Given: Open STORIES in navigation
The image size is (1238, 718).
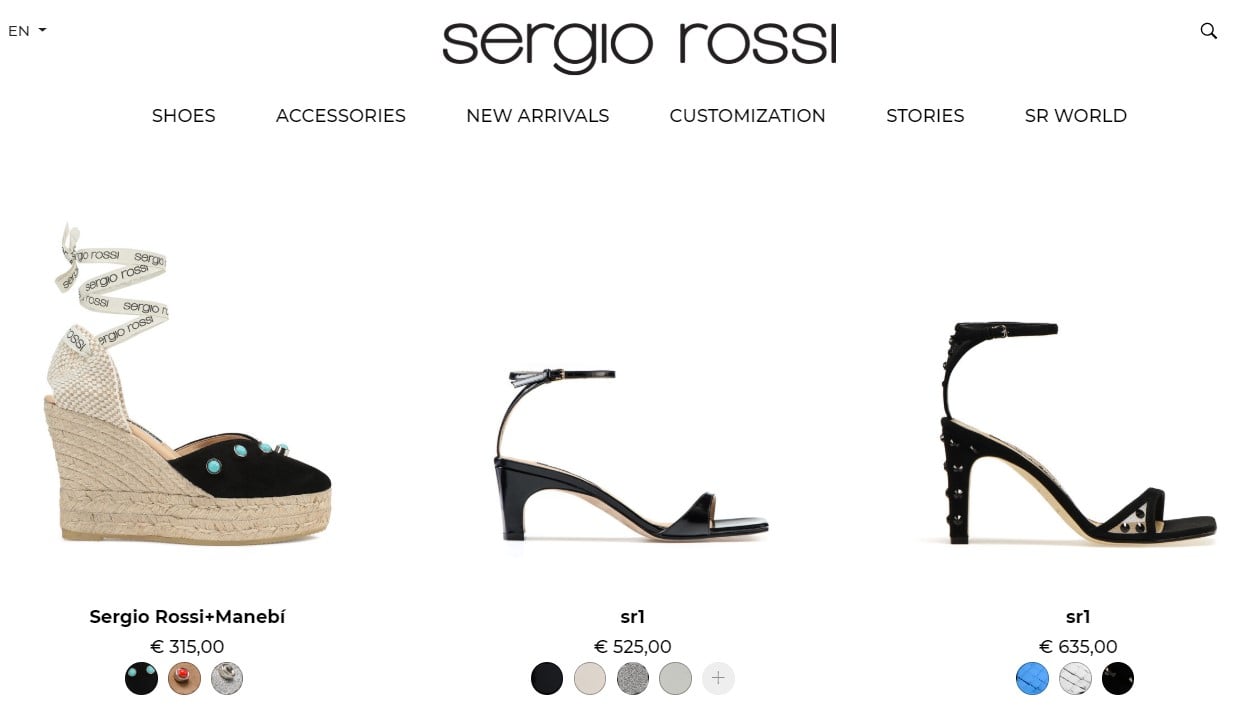Looking at the screenshot, I should pyautogui.click(x=925, y=116).
